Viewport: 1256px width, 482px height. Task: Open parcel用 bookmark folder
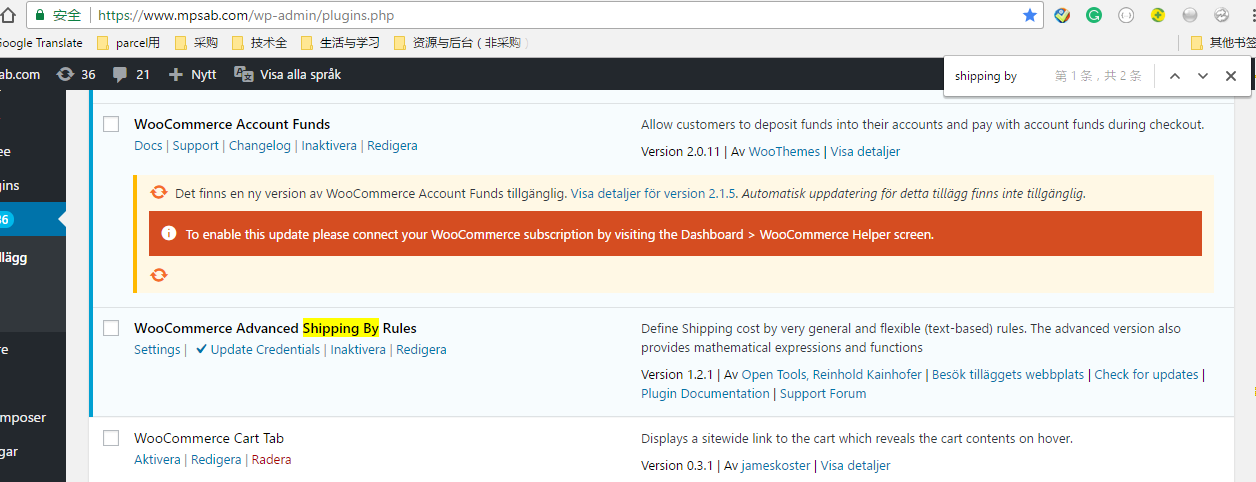coord(129,43)
